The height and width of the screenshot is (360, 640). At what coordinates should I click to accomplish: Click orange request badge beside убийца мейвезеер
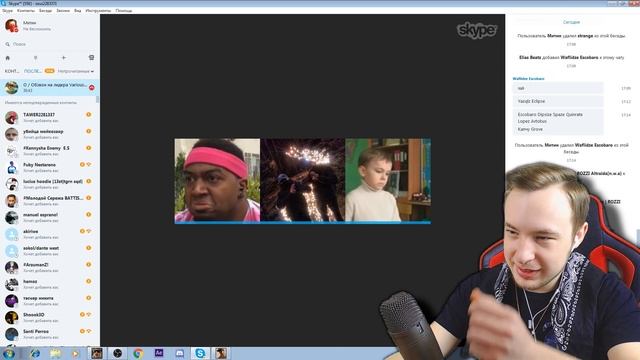click(x=89, y=131)
